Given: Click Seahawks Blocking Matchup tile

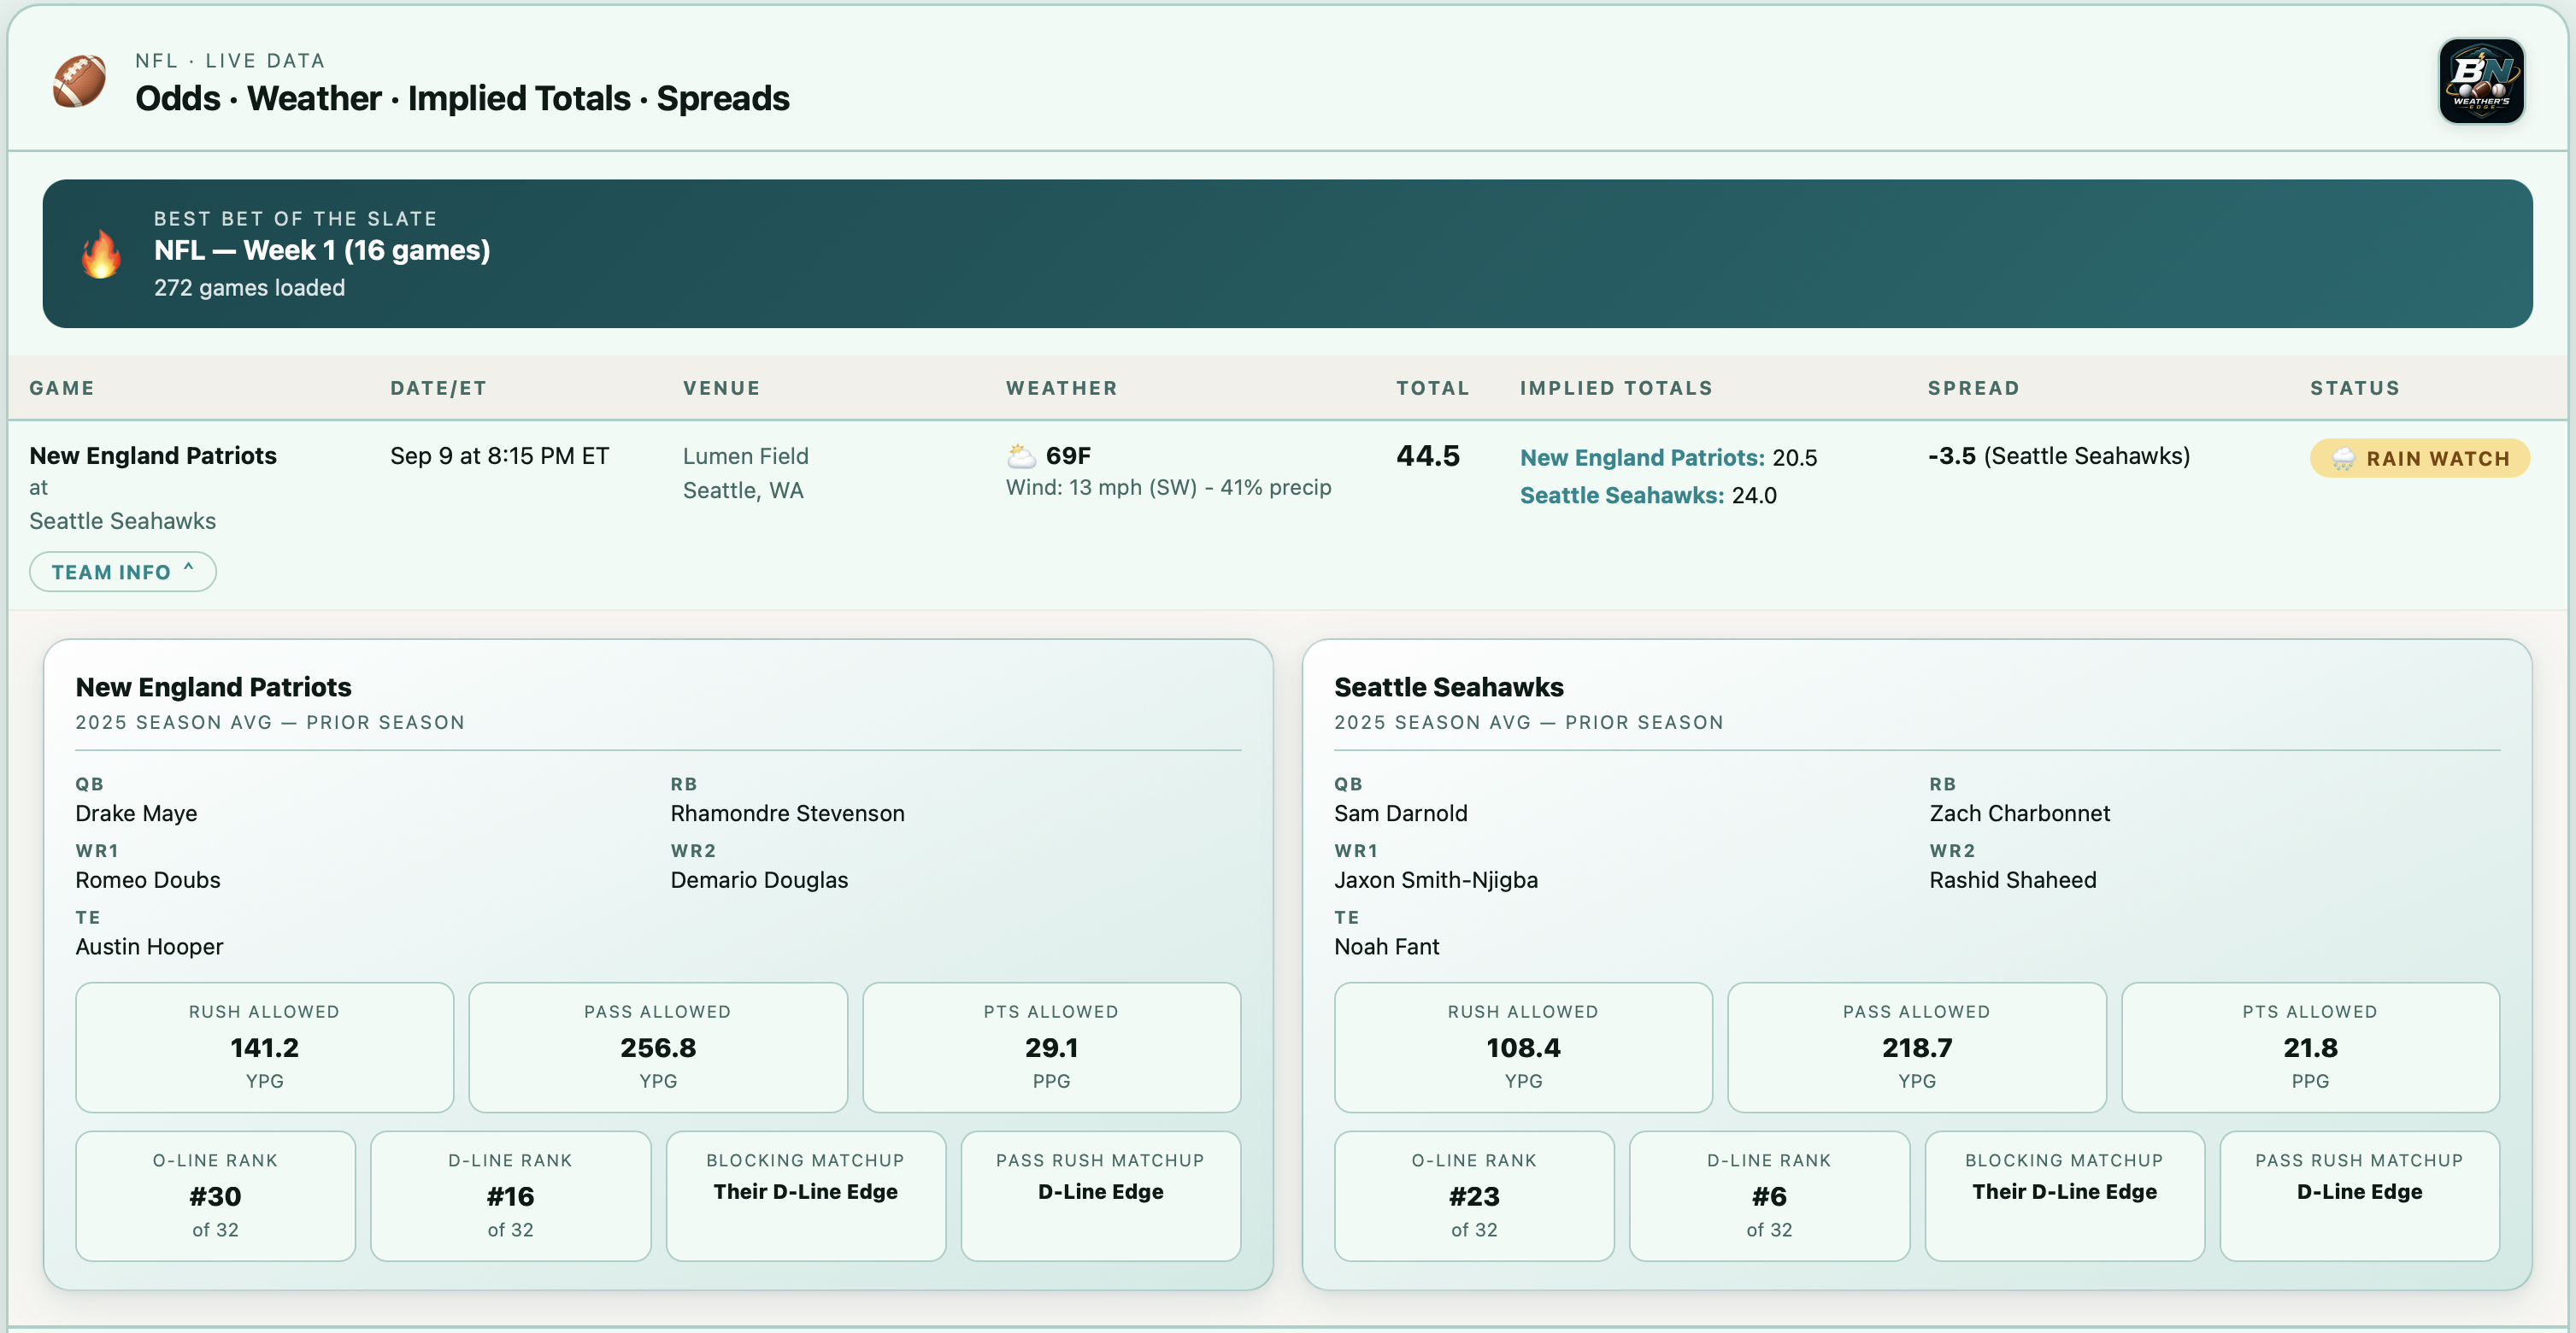Looking at the screenshot, I should (x=2064, y=1196).
